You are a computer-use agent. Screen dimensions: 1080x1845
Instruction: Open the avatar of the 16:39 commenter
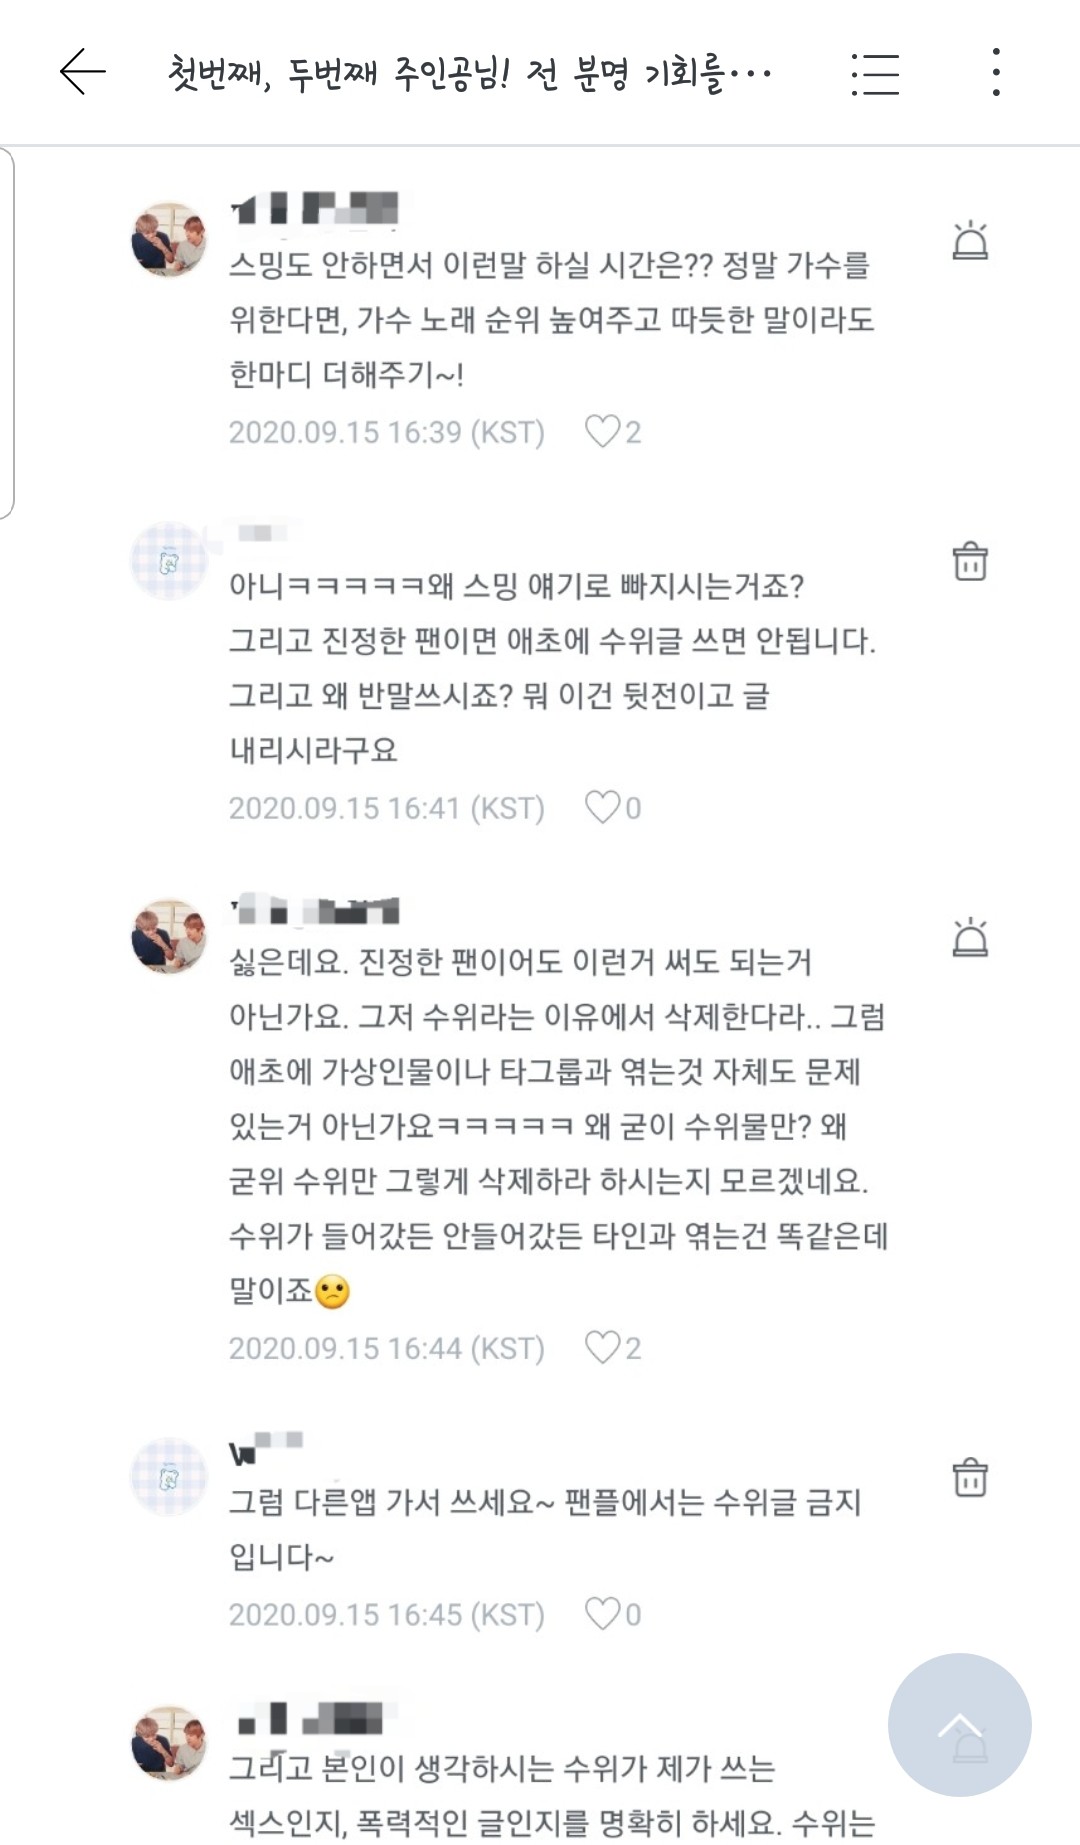(x=169, y=238)
